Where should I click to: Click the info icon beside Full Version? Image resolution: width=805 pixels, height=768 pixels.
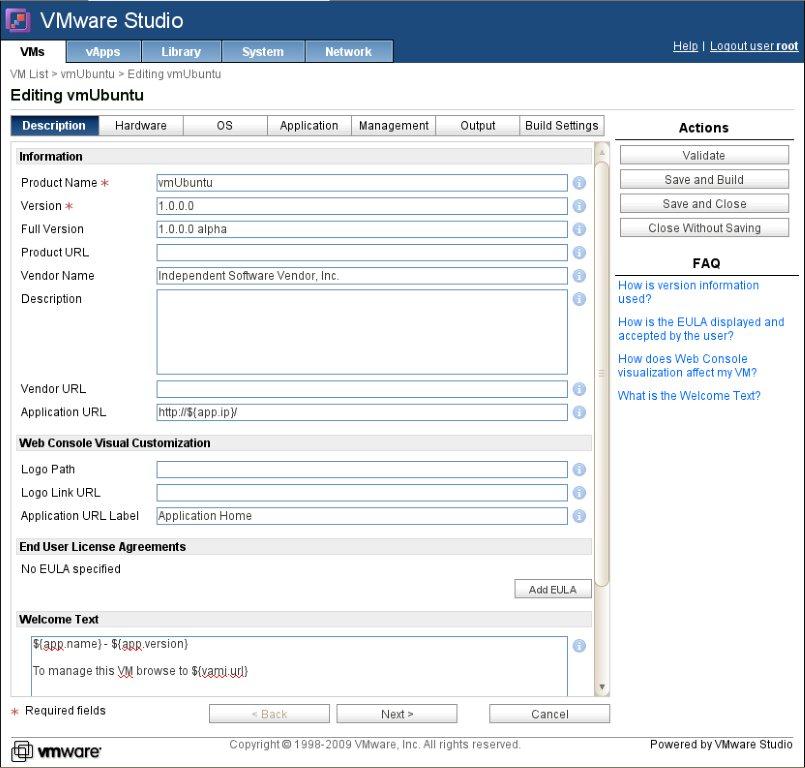pyautogui.click(x=579, y=229)
